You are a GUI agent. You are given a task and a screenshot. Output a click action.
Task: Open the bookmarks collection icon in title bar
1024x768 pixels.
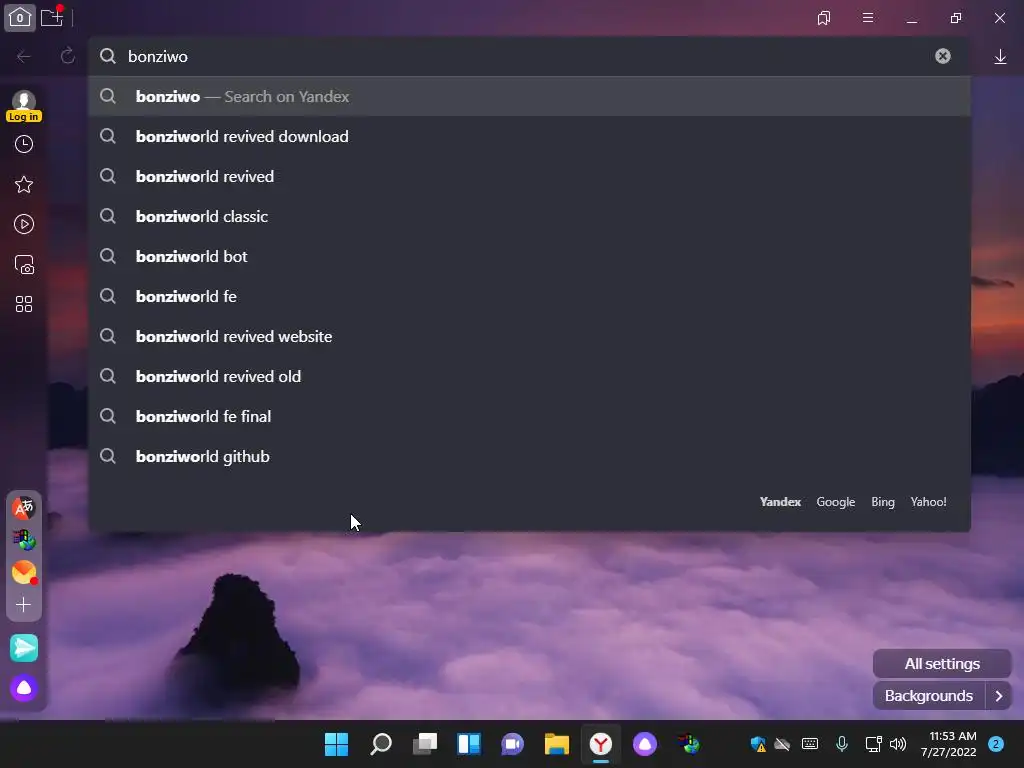(x=824, y=18)
